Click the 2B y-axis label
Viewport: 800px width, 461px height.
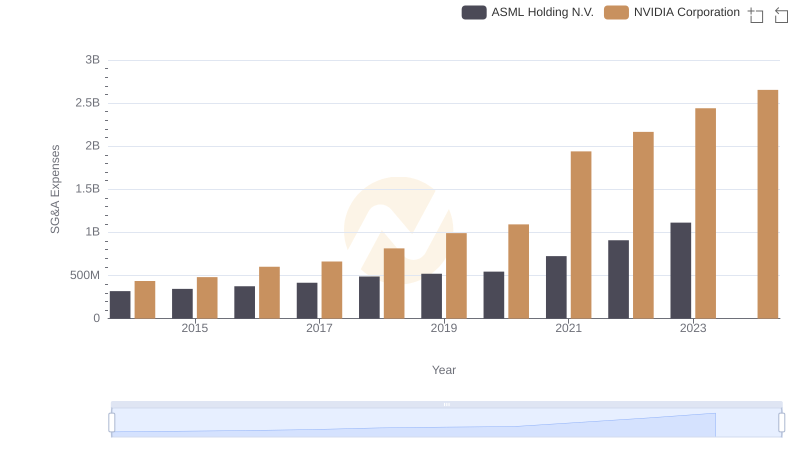coord(92,146)
